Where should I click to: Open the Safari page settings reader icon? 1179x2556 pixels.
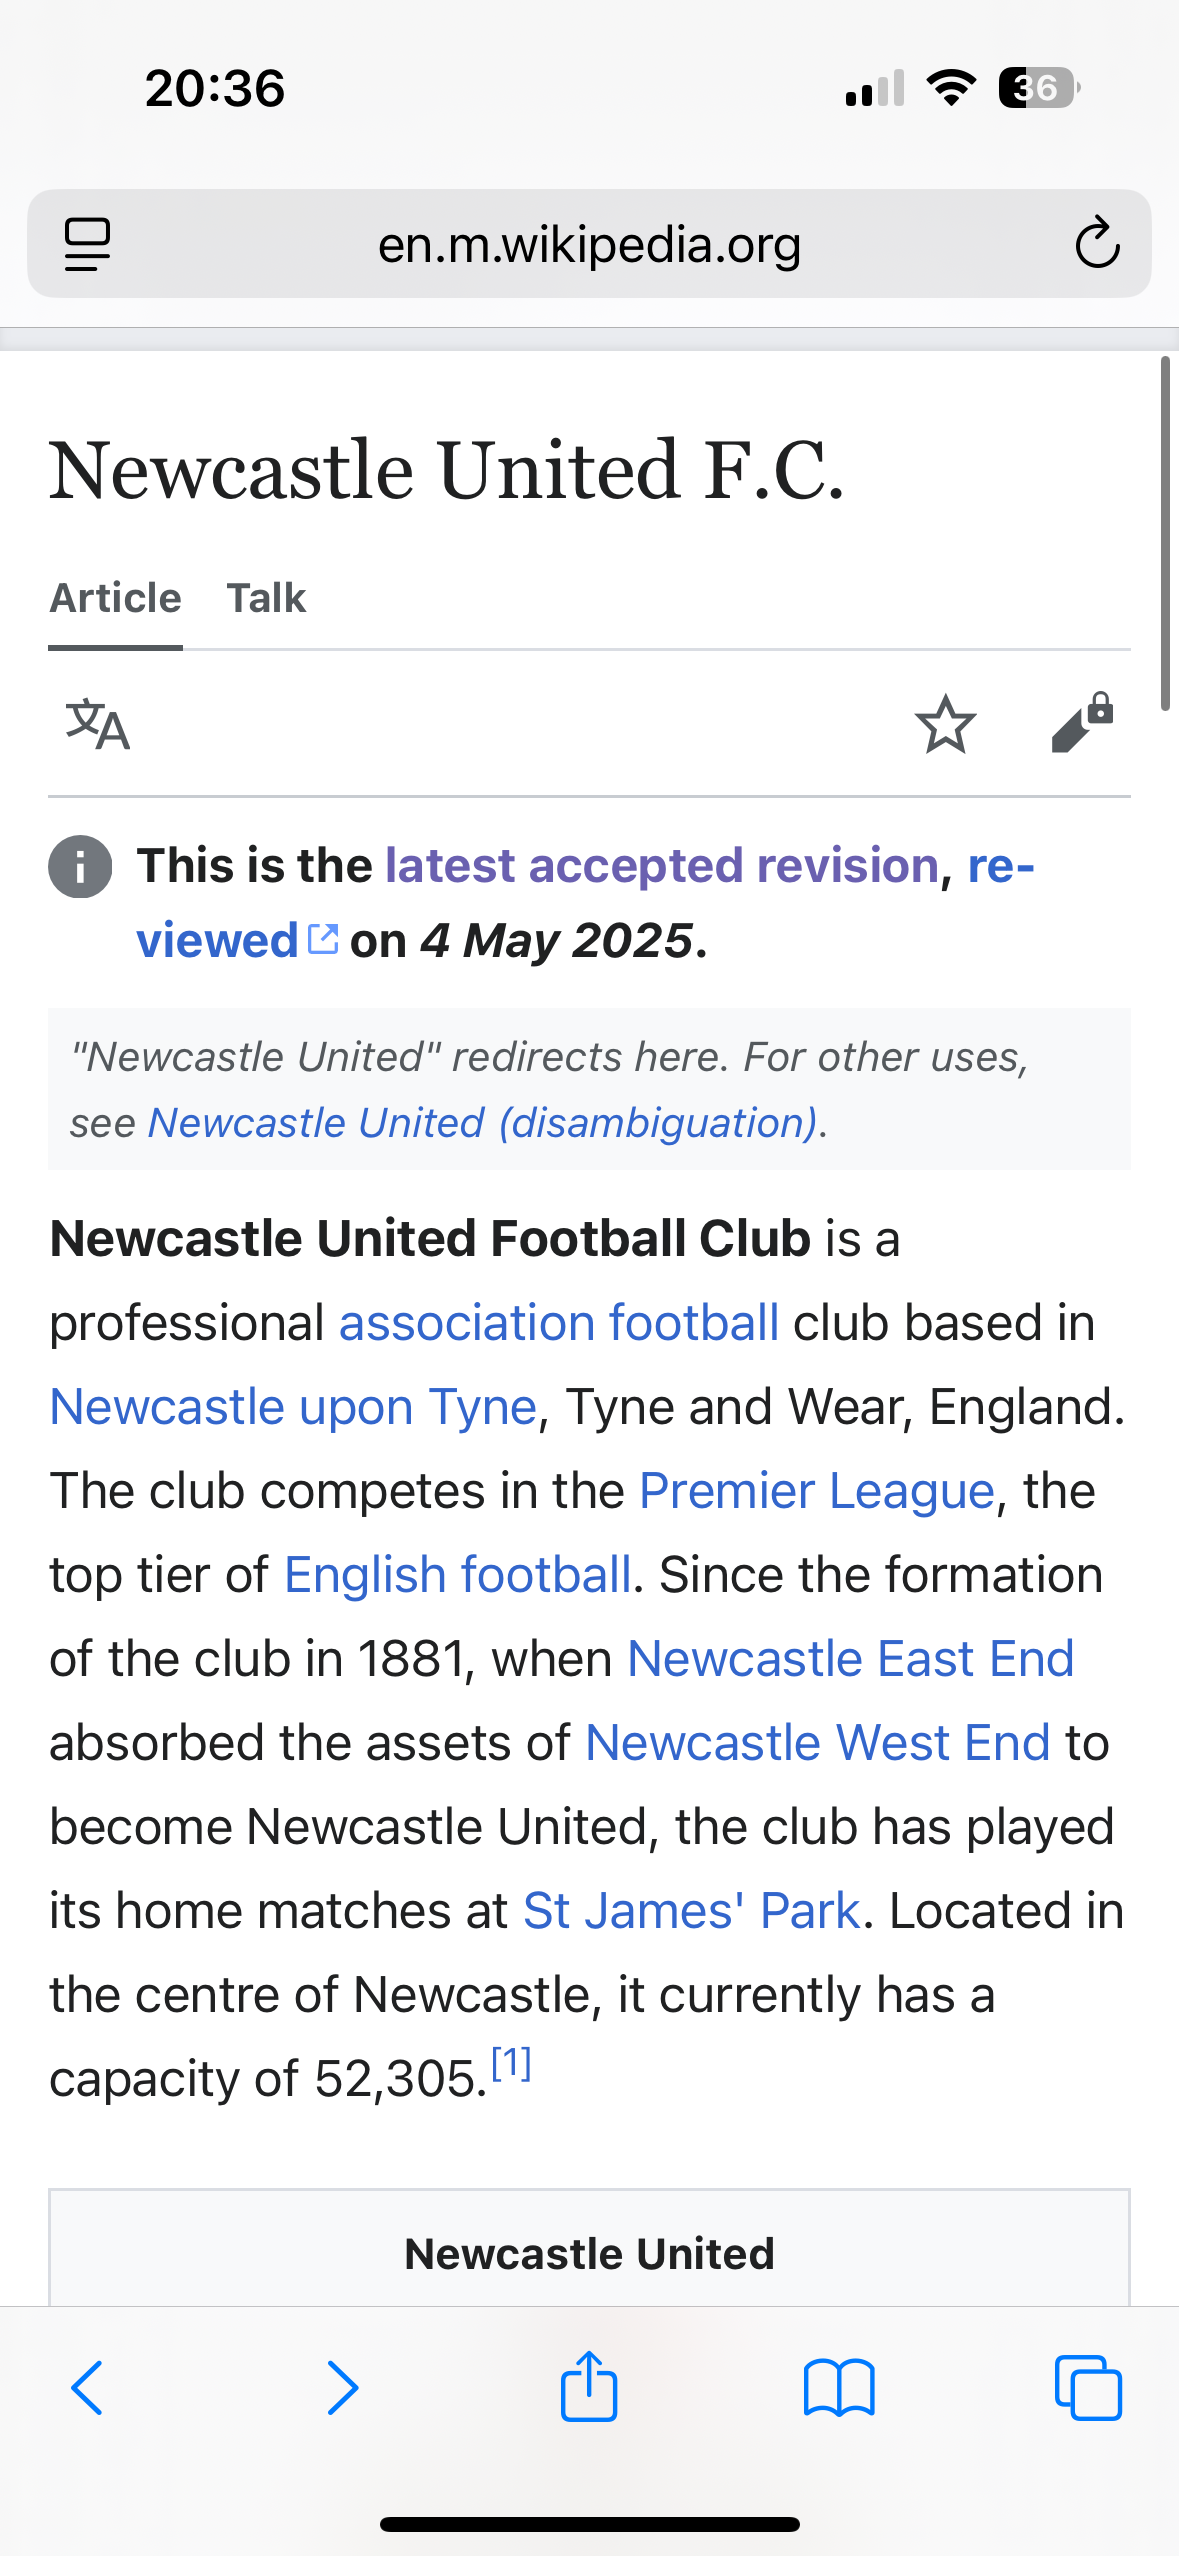tap(87, 244)
